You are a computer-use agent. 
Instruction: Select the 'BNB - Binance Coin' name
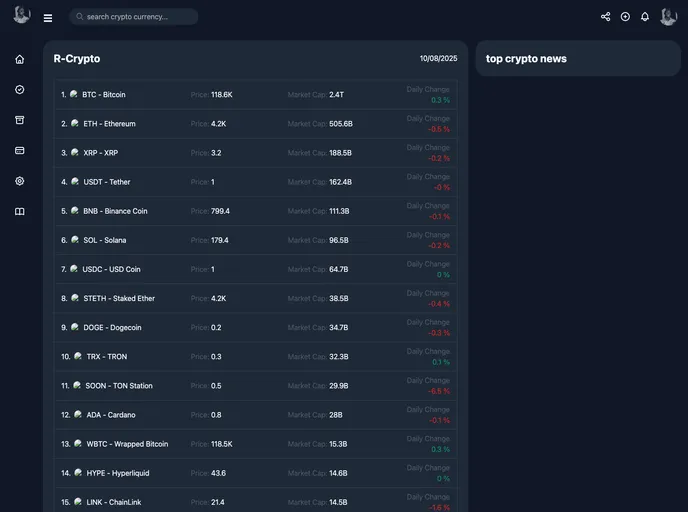(115, 211)
